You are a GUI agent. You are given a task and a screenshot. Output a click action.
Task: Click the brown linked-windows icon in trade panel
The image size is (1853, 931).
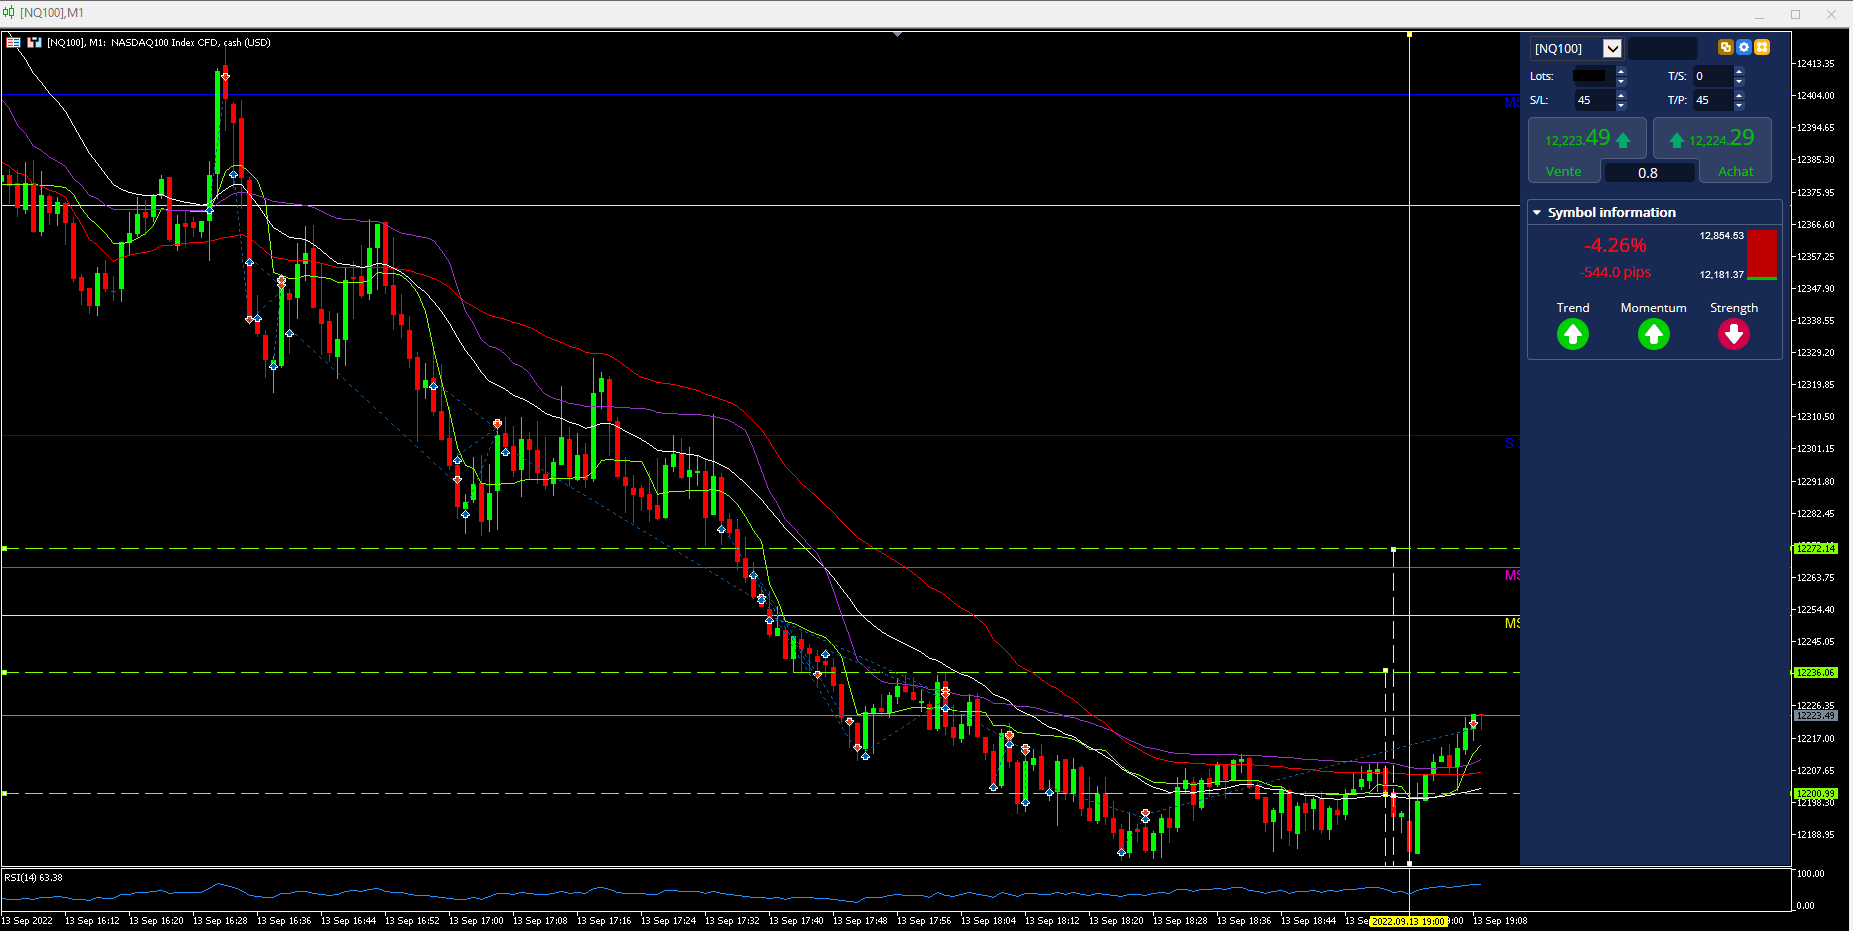tap(1725, 47)
